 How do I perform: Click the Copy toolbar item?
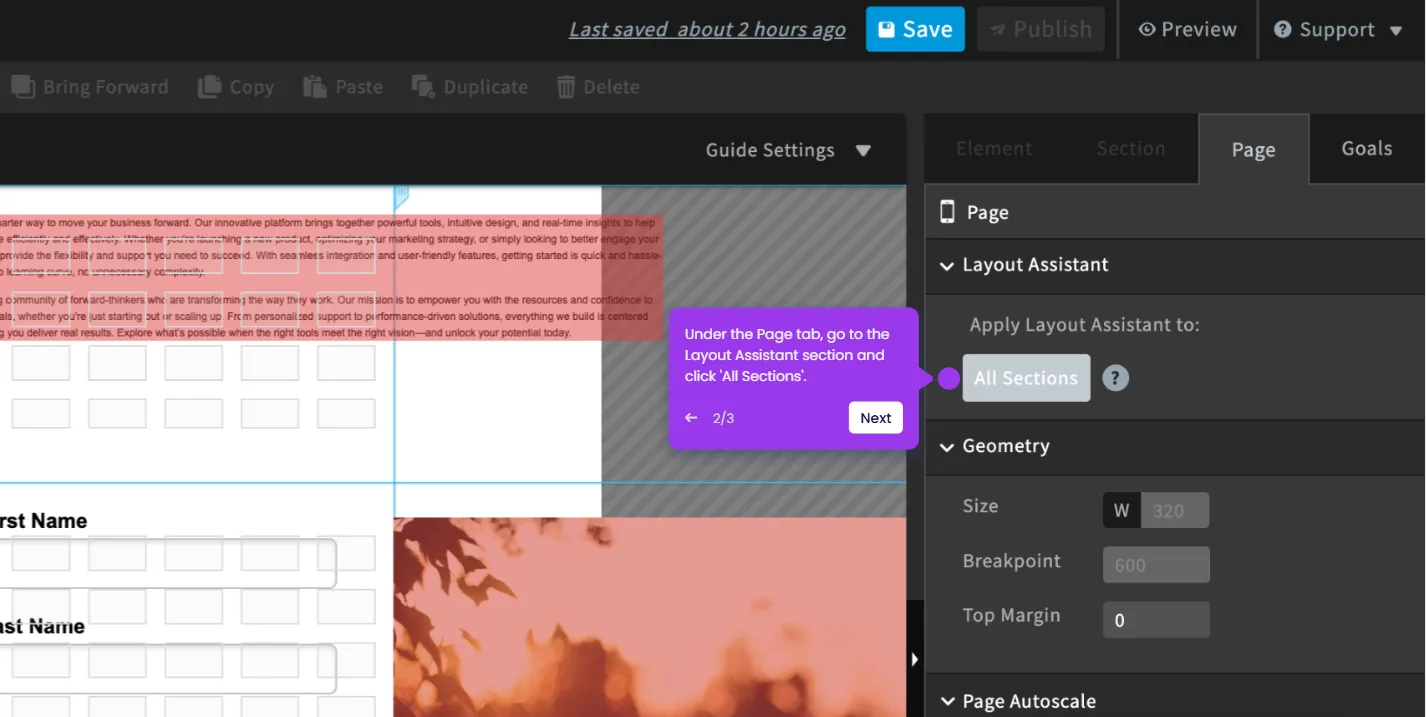click(236, 87)
